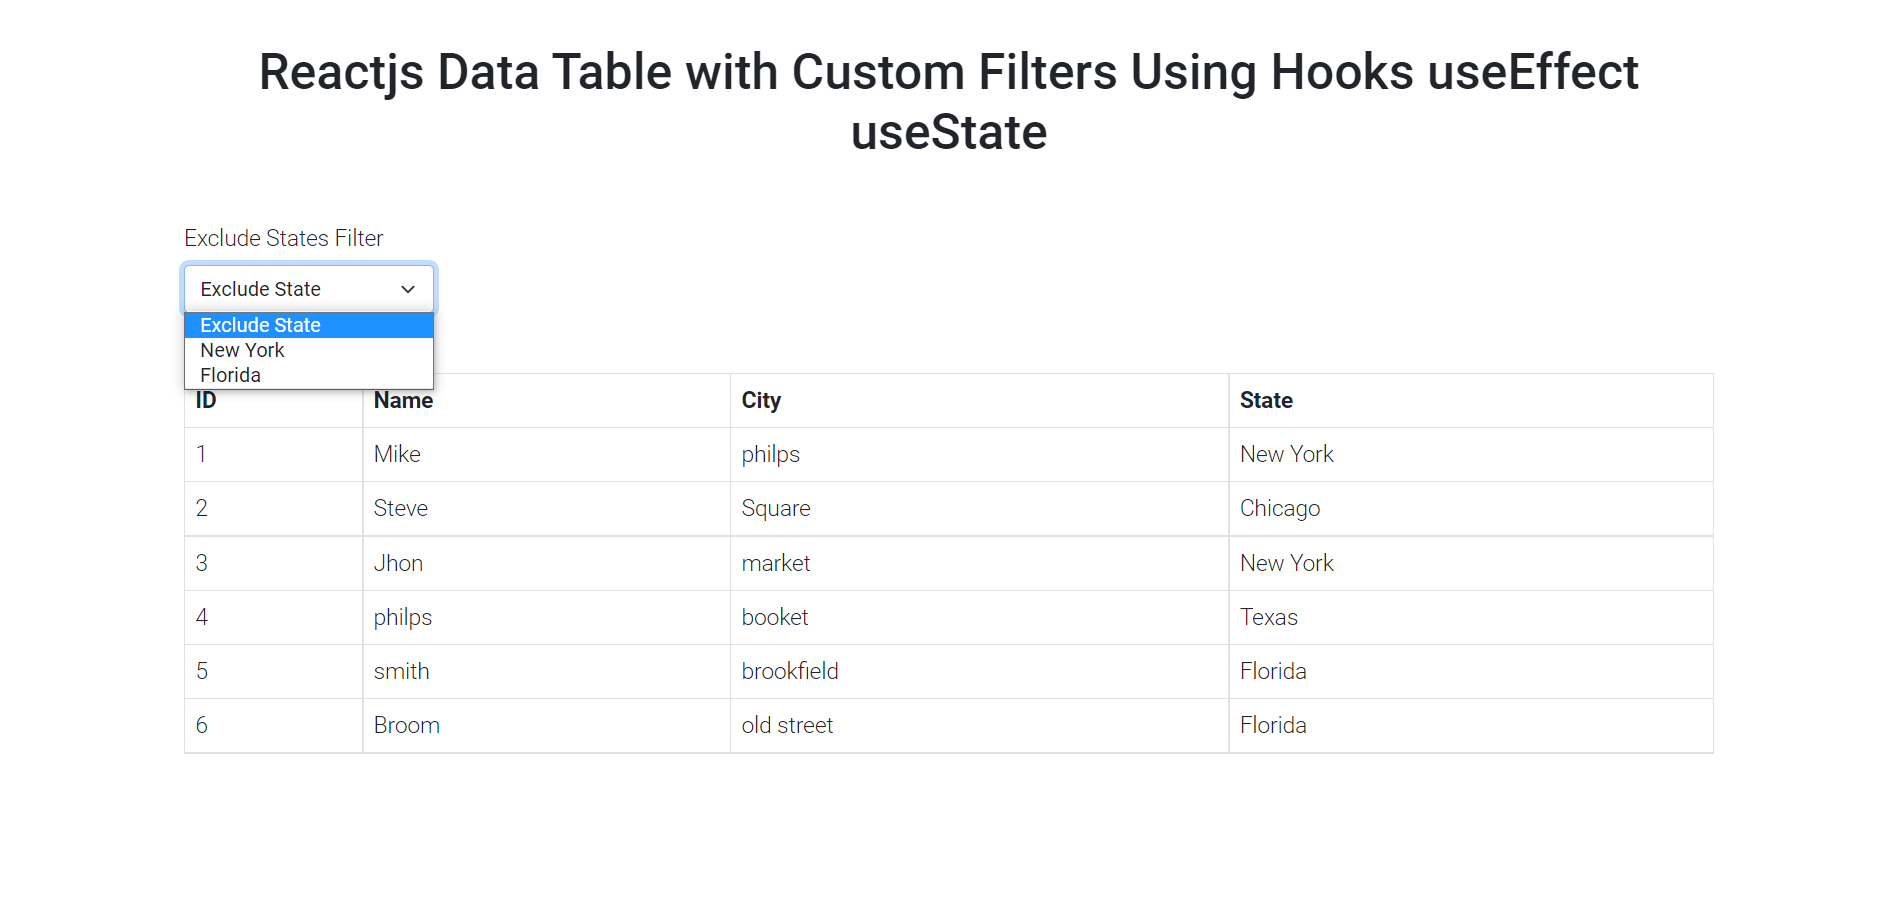Viewport: 1883px width, 899px height.
Task: Click the Exclude States Filter label
Action: pos(283,238)
